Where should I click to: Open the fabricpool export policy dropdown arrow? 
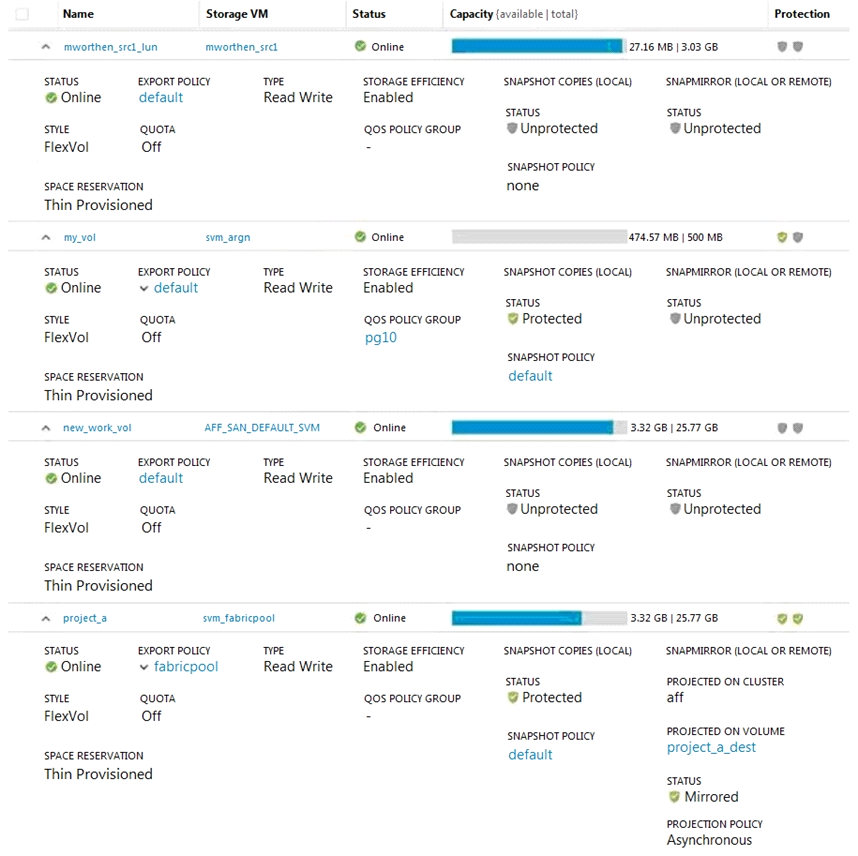(144, 667)
